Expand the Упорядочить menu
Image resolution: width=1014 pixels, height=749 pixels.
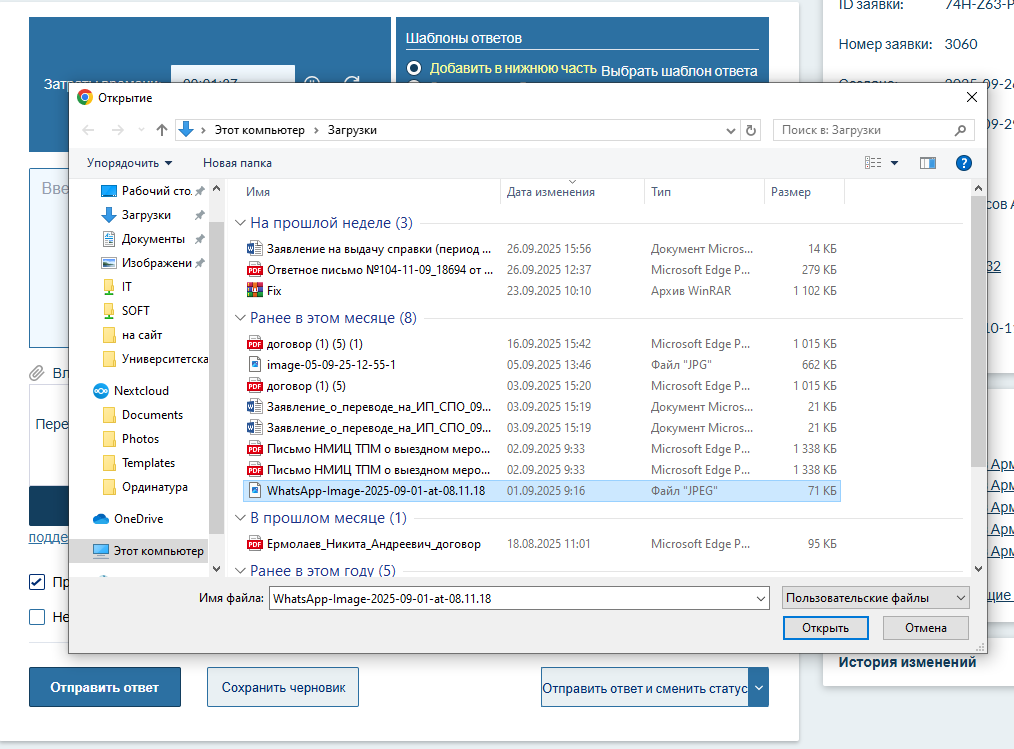tap(129, 163)
